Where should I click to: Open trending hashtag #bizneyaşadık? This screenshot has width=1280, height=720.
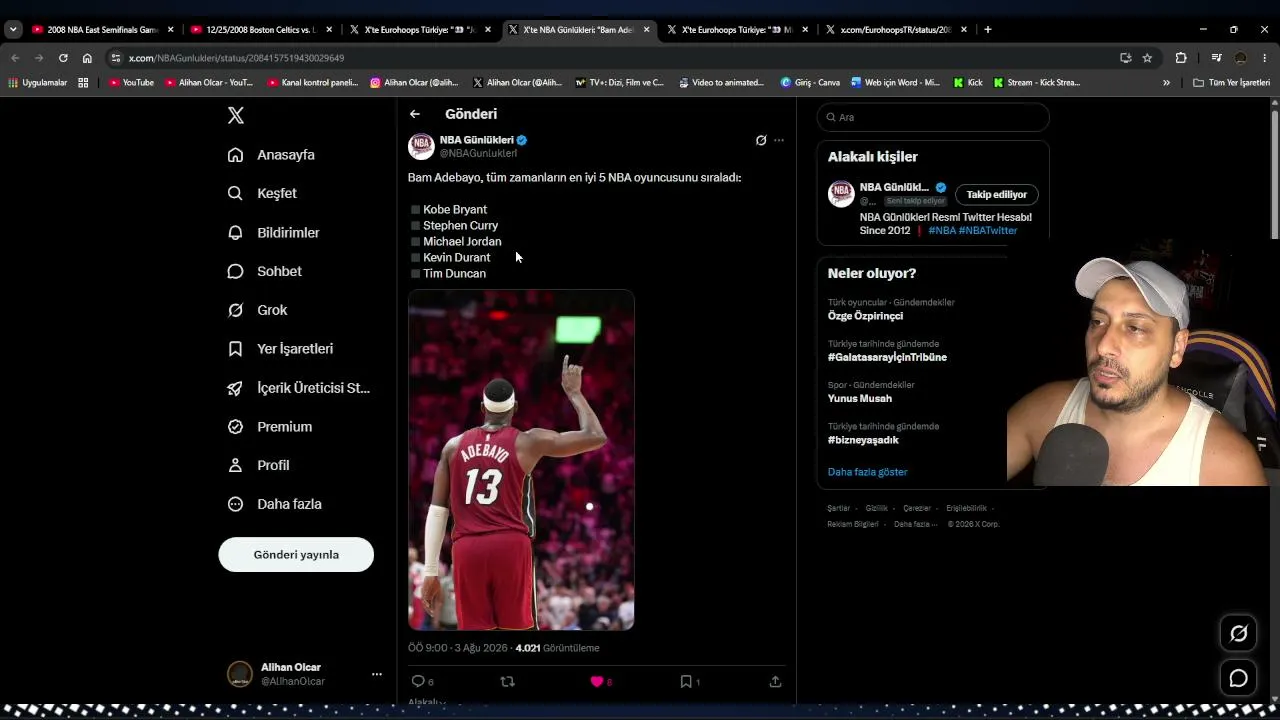pyautogui.click(x=863, y=440)
